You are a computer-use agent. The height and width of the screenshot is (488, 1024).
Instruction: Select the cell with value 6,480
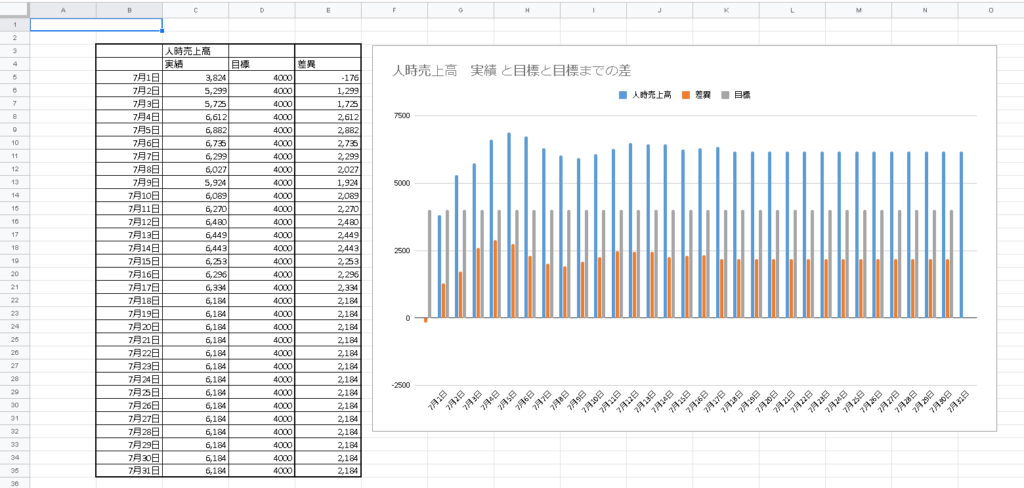(x=196, y=221)
